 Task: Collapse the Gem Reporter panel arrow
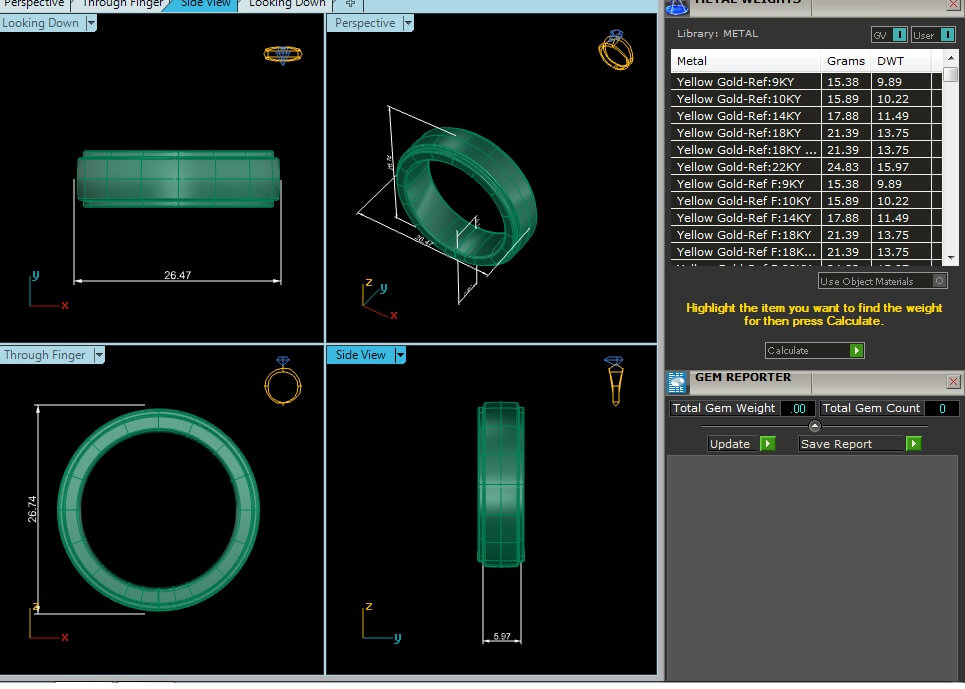pos(814,426)
